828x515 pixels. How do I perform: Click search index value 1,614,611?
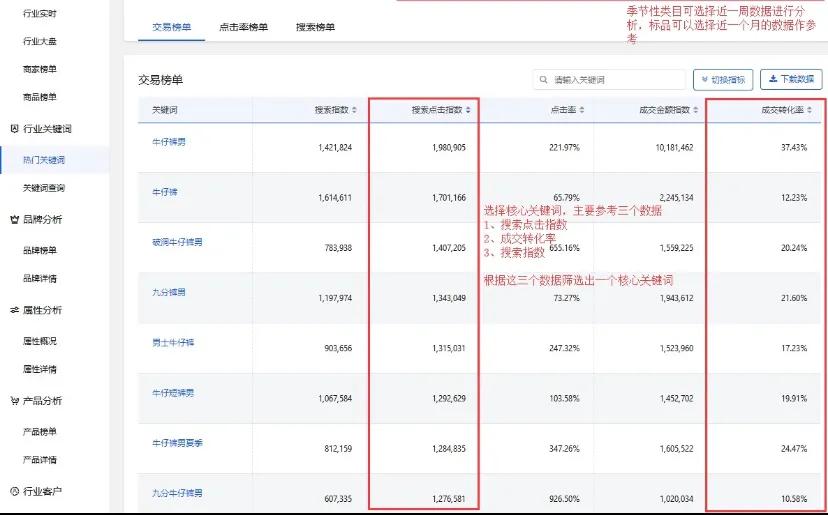pos(335,198)
